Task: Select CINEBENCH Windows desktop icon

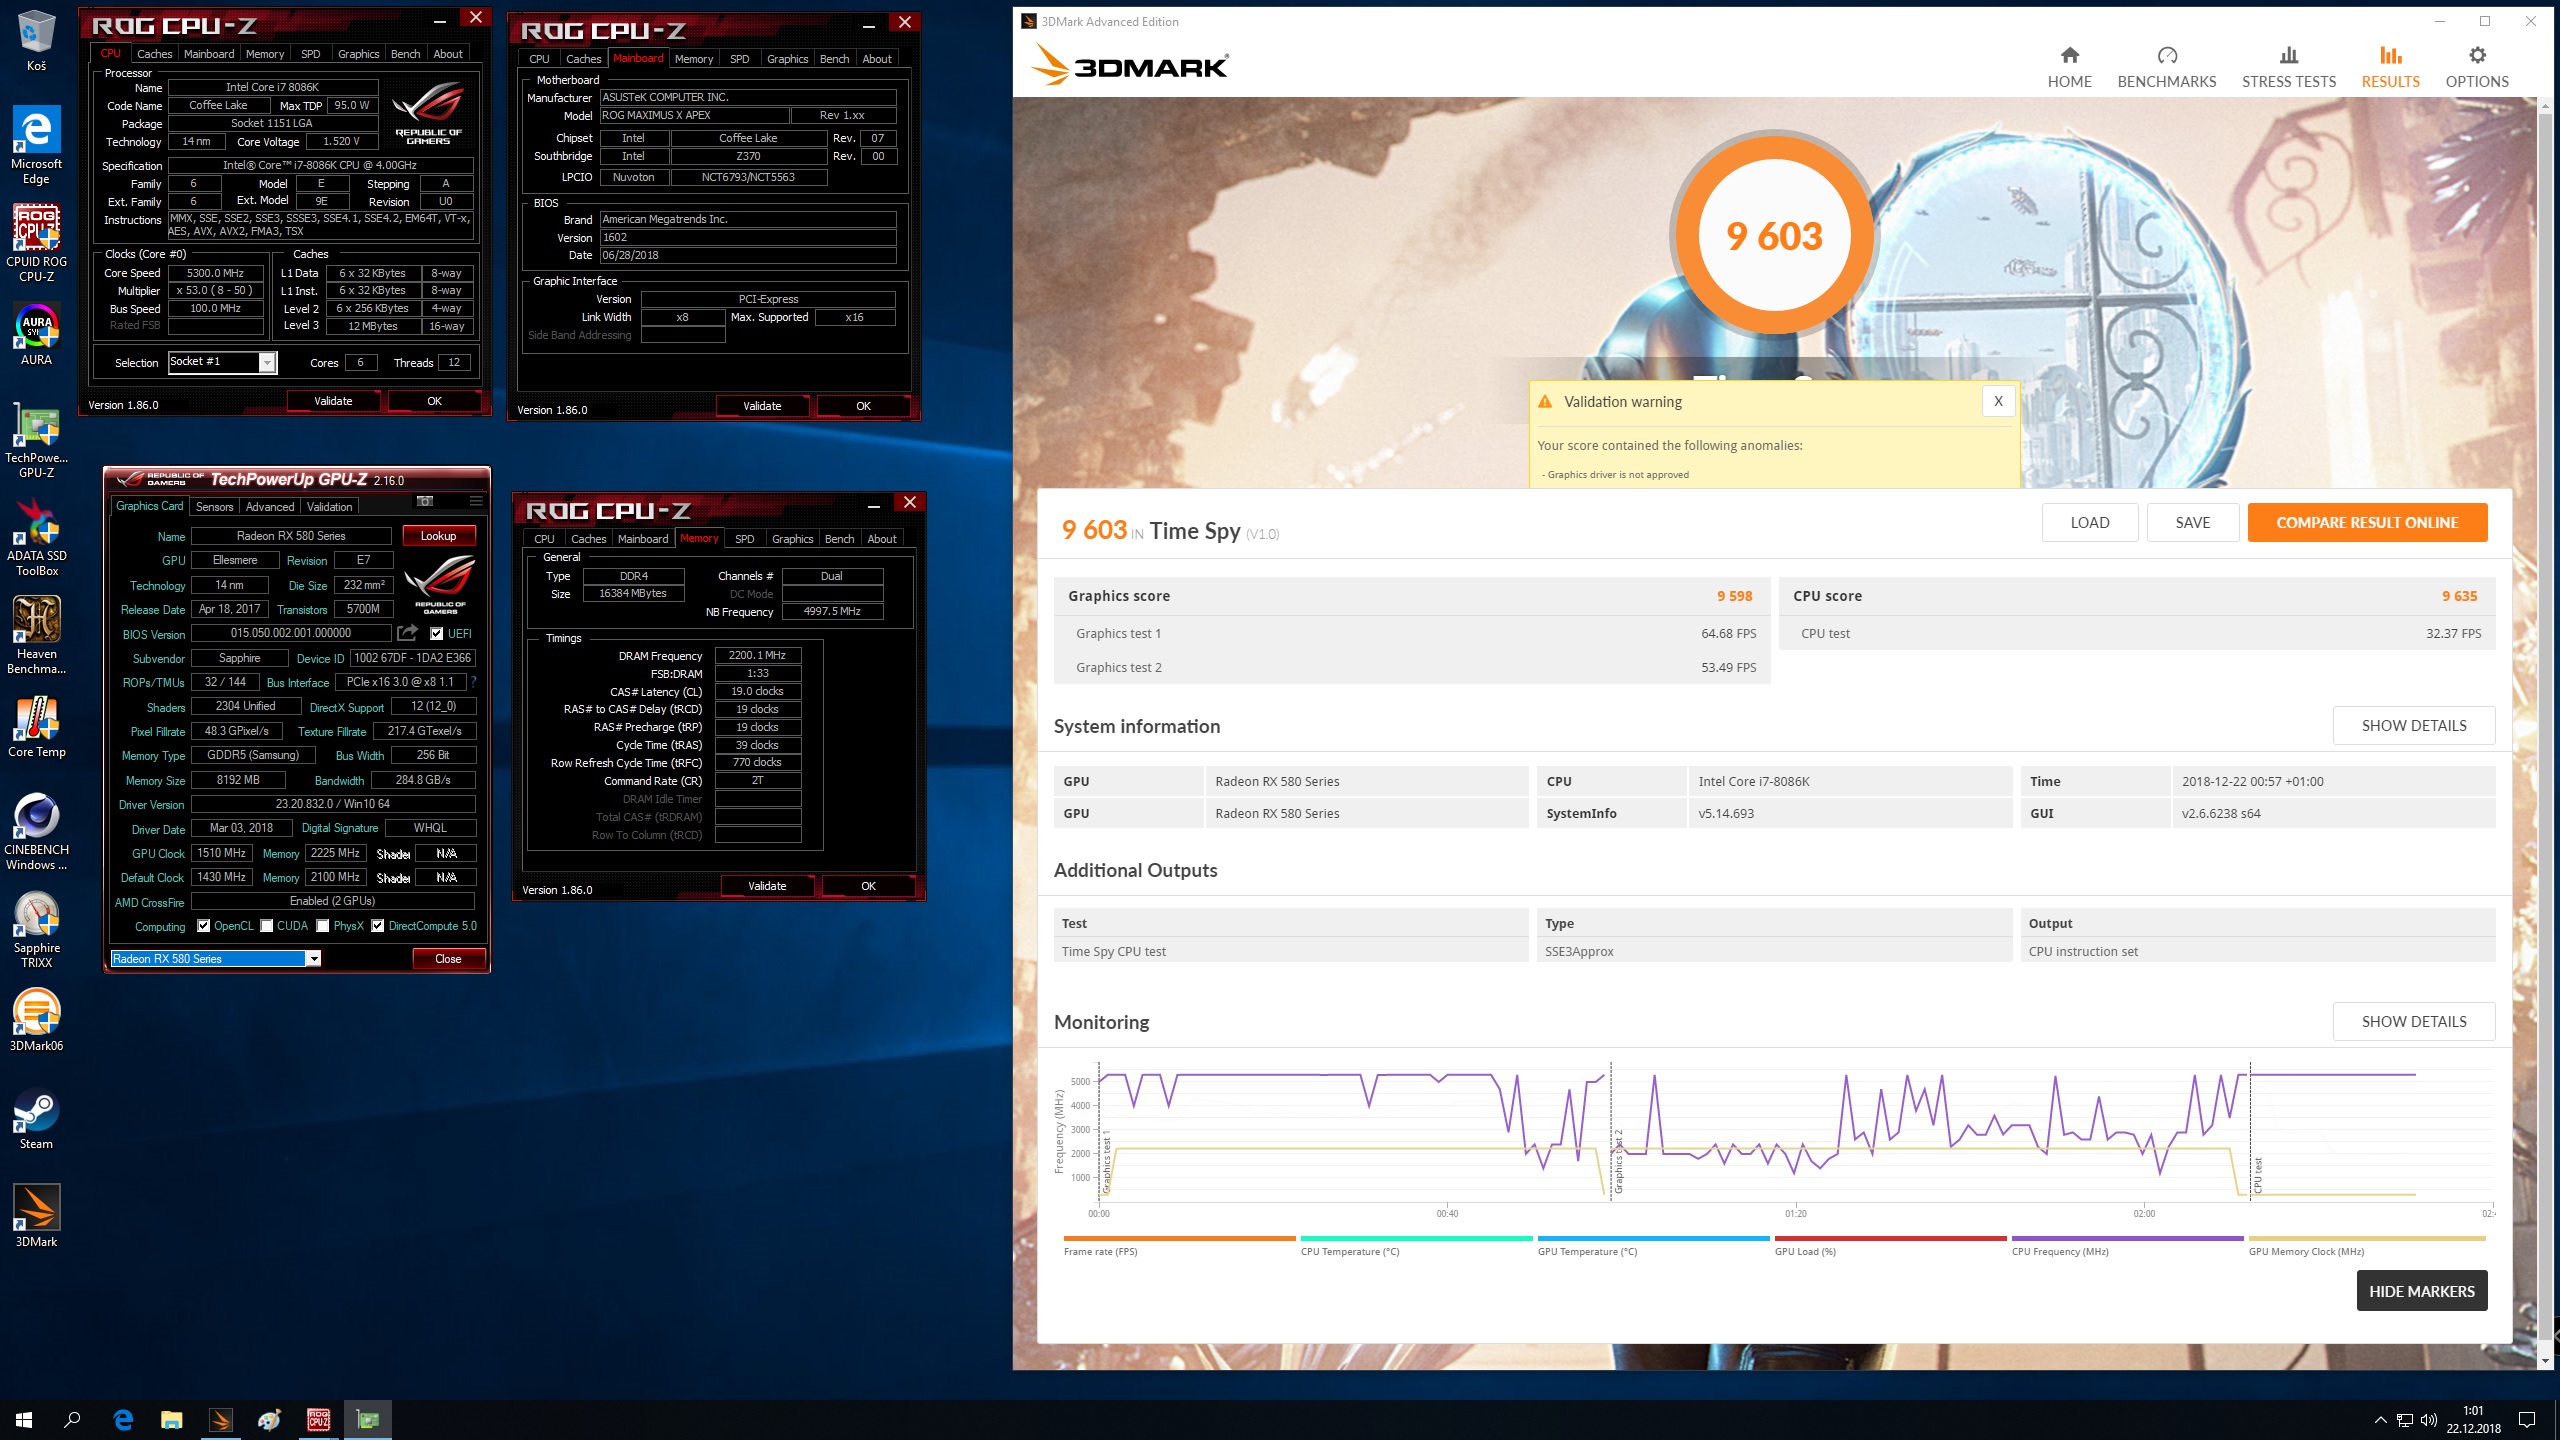Action: (x=36, y=832)
